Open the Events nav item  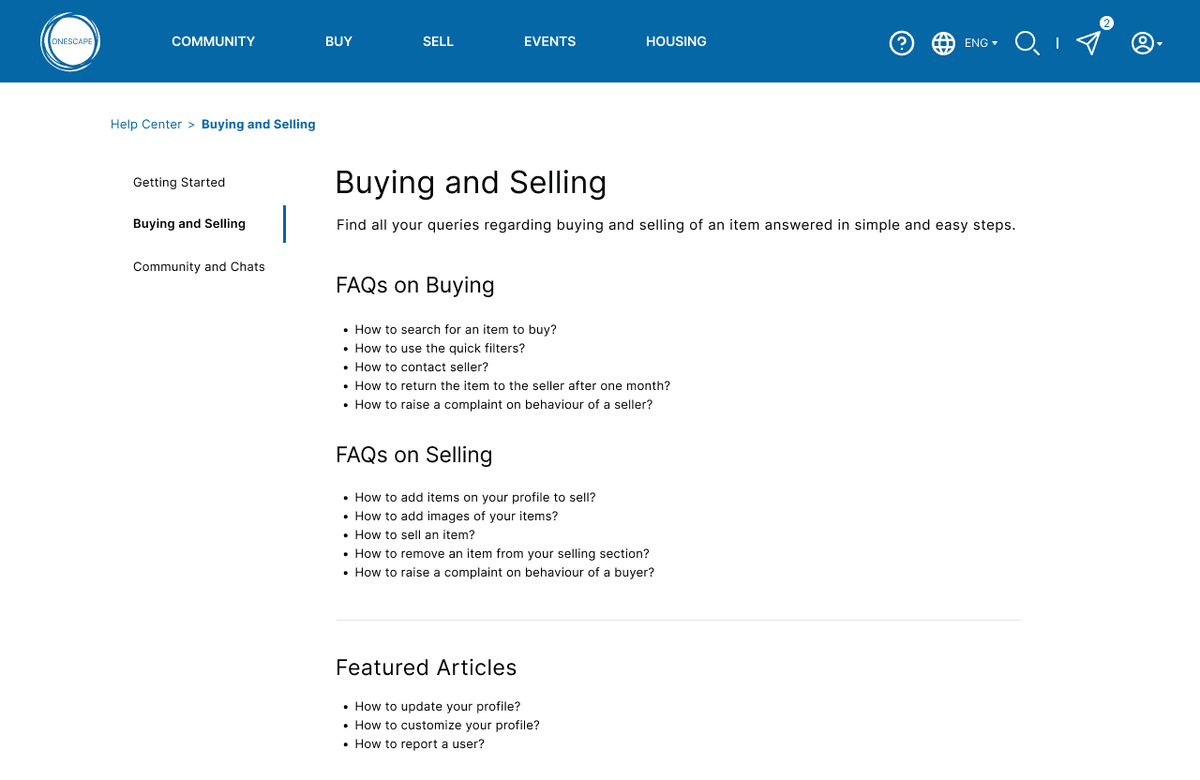tap(550, 41)
